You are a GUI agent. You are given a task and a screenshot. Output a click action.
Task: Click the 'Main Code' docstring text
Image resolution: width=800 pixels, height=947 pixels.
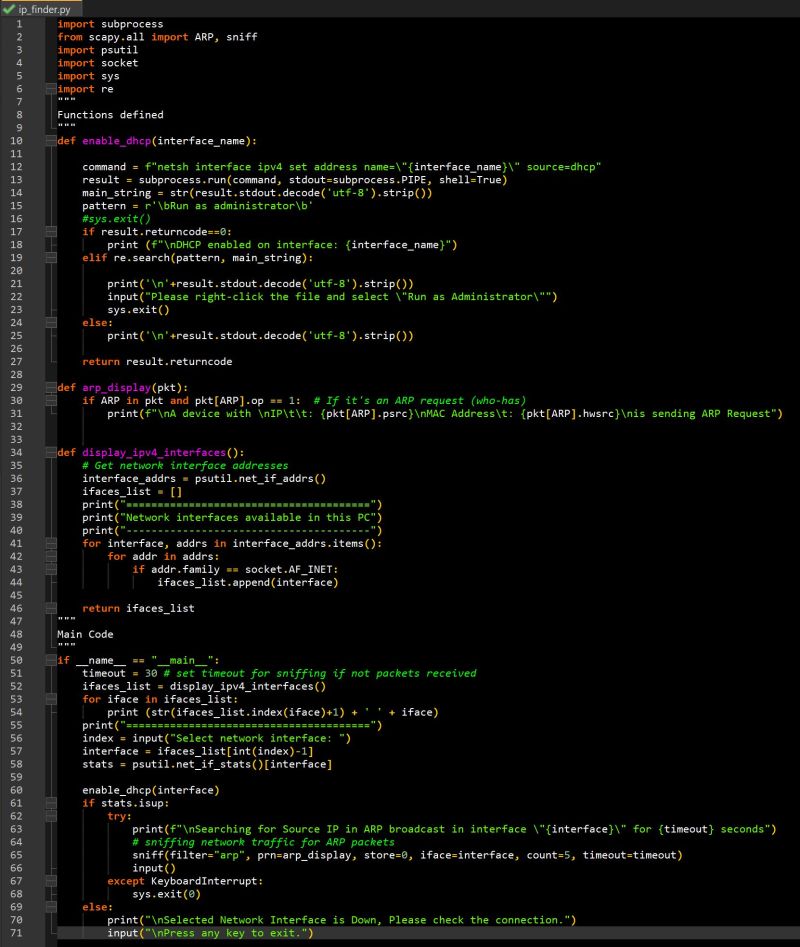point(85,634)
